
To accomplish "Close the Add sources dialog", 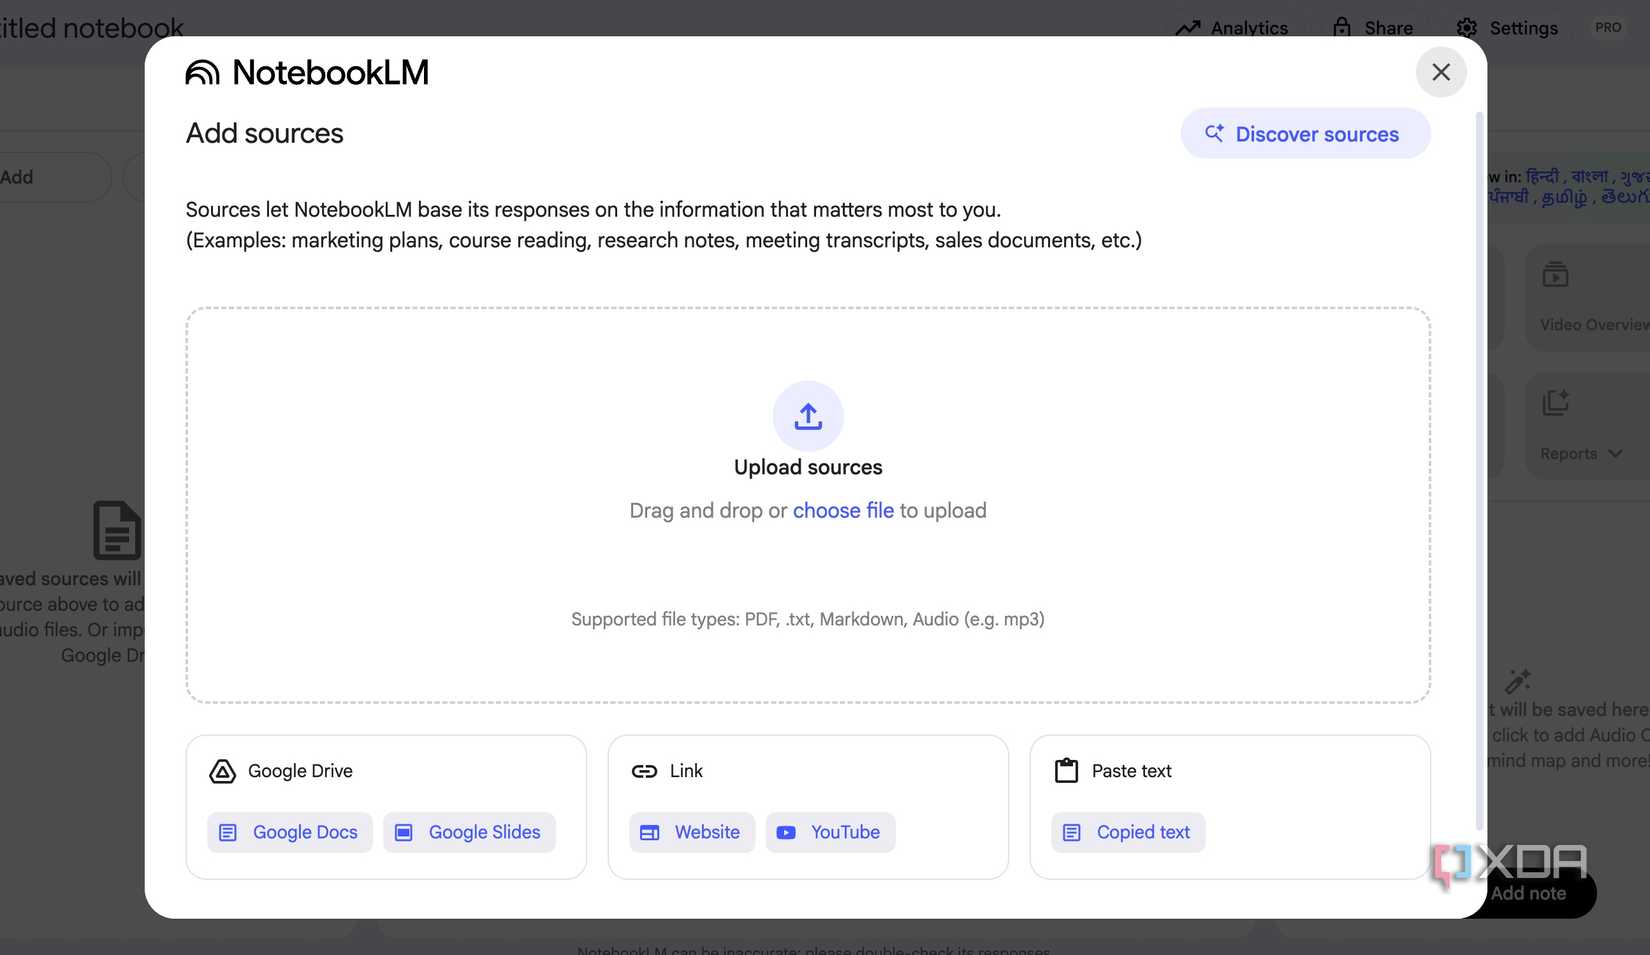I will pos(1441,72).
